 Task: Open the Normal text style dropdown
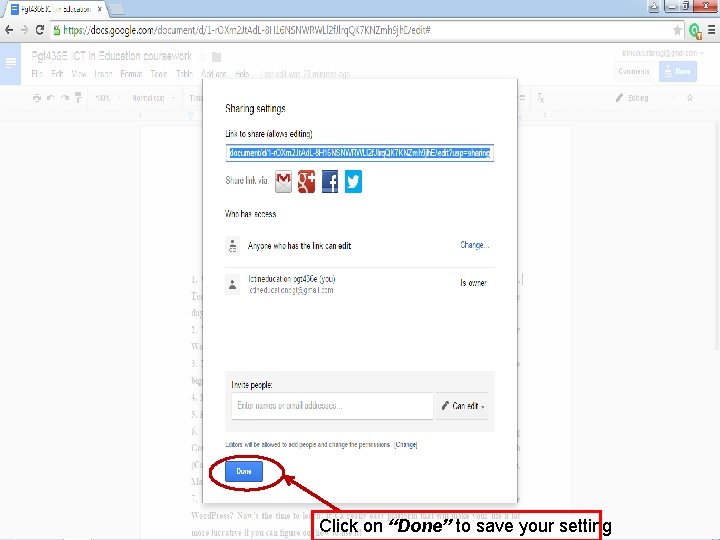pyautogui.click(x=153, y=98)
